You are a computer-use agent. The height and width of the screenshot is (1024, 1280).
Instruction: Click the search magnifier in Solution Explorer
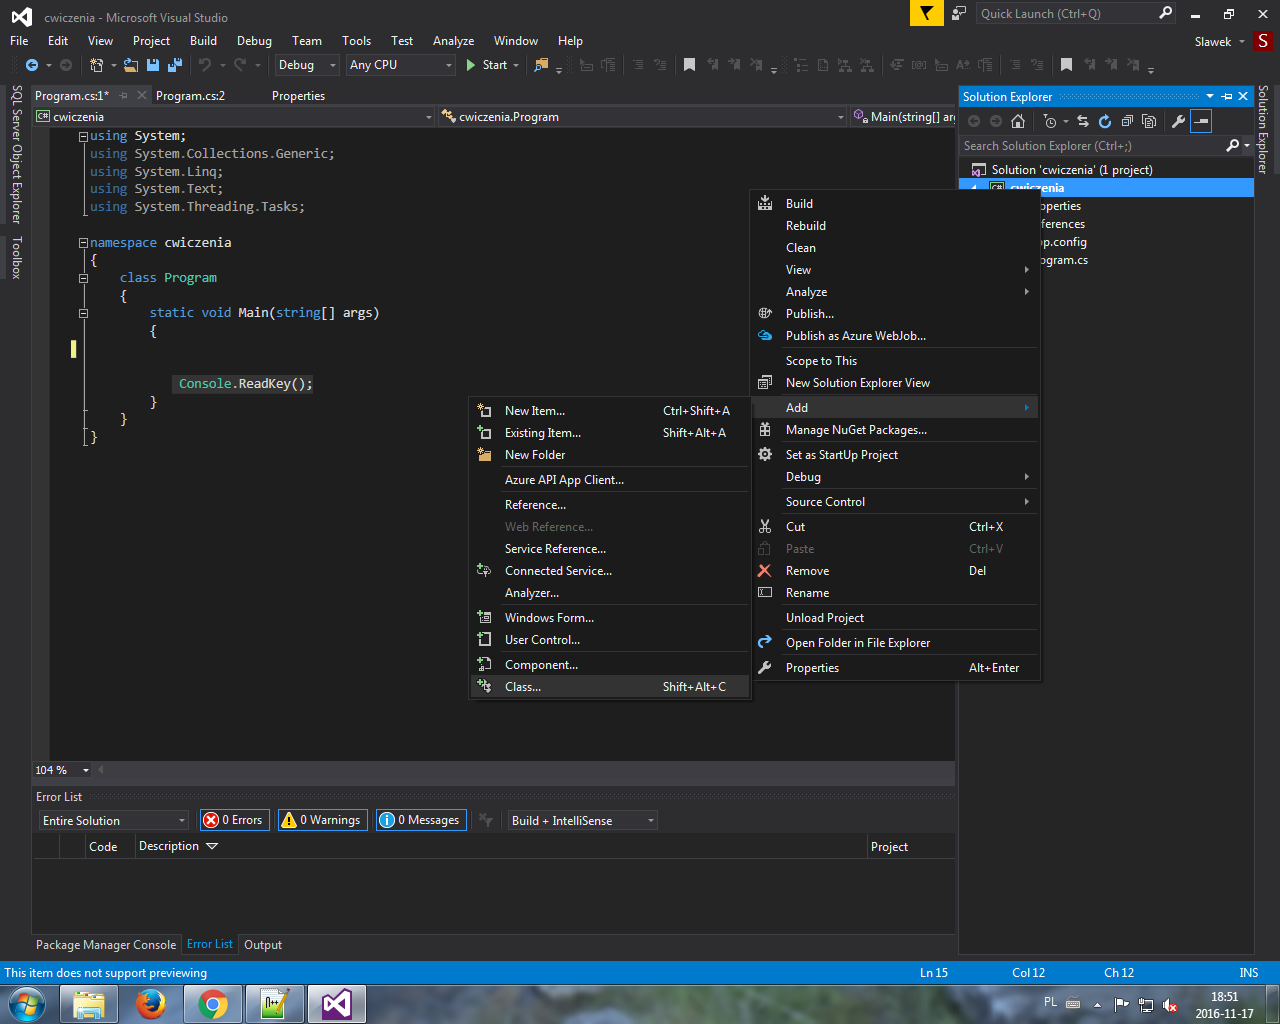[1233, 145]
